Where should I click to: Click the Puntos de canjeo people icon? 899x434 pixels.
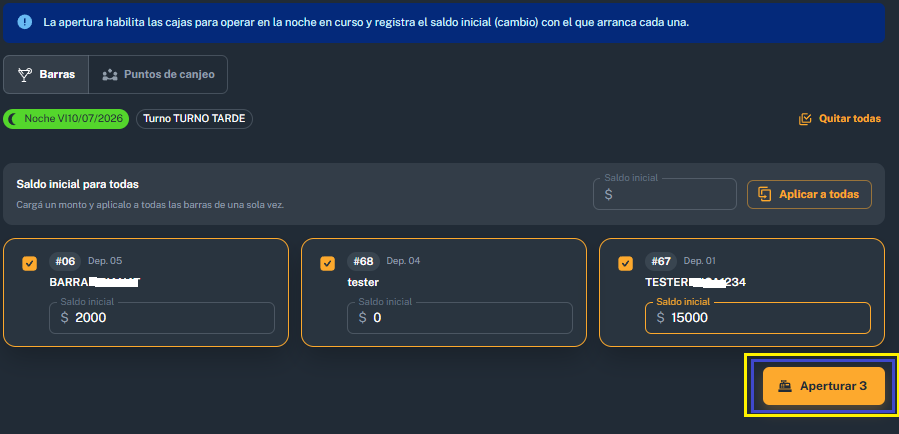(110, 75)
